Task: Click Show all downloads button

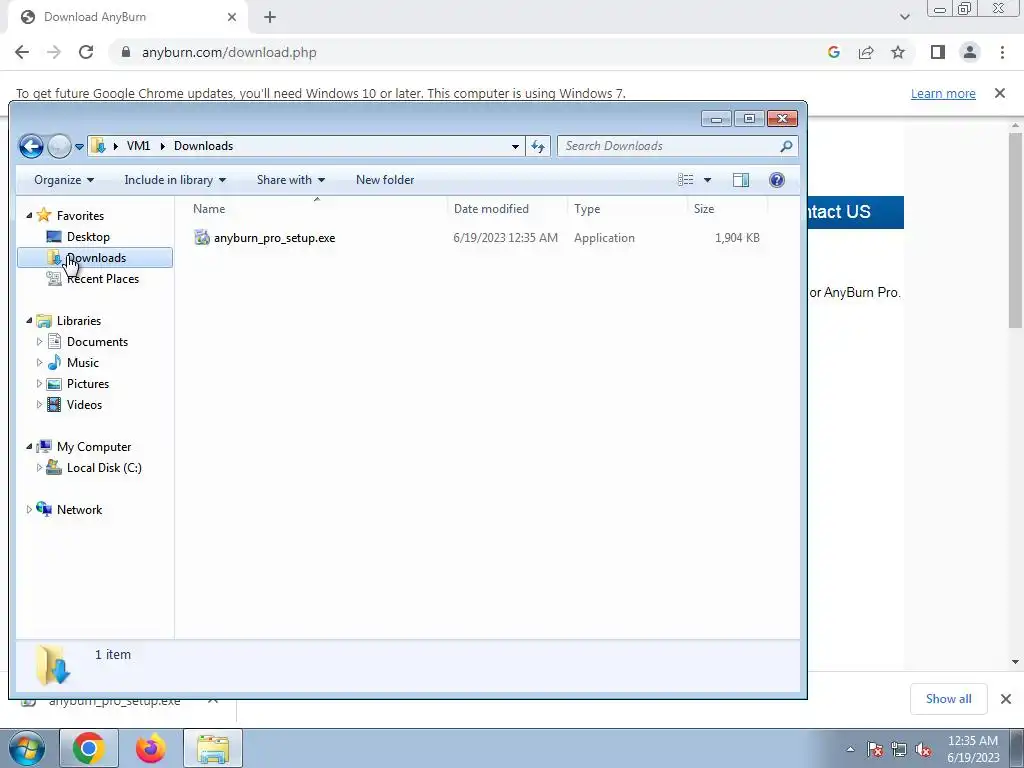Action: coord(948,699)
